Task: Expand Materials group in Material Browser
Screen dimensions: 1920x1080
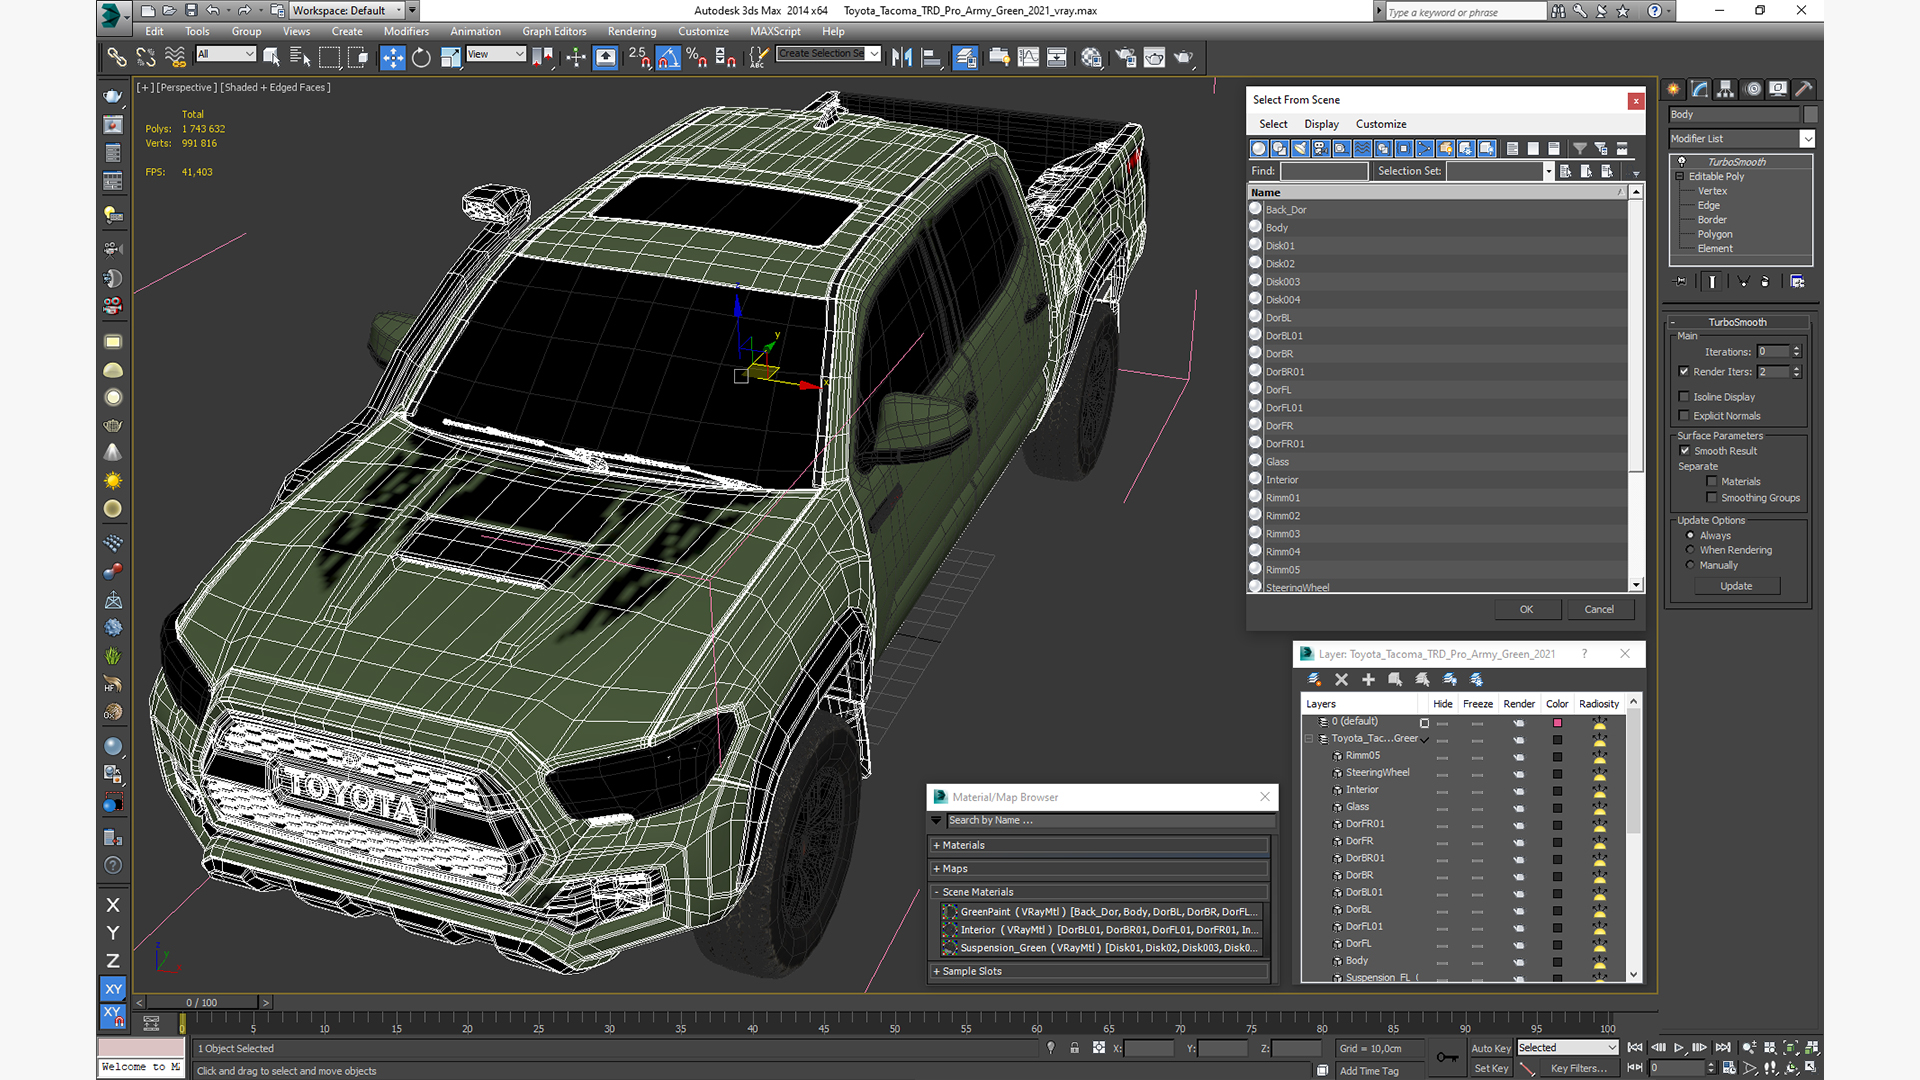Action: point(1100,845)
